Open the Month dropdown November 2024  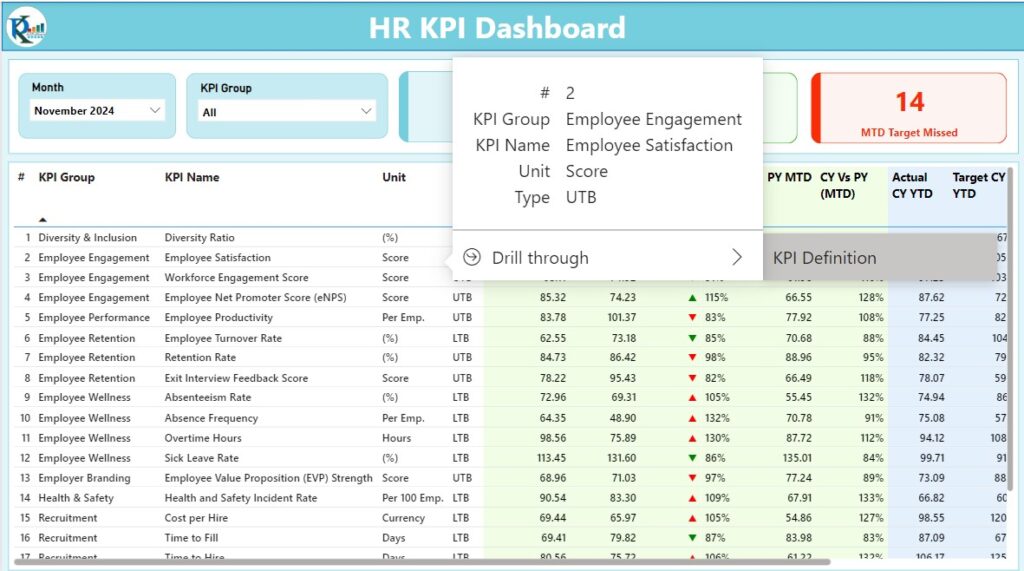click(x=97, y=110)
